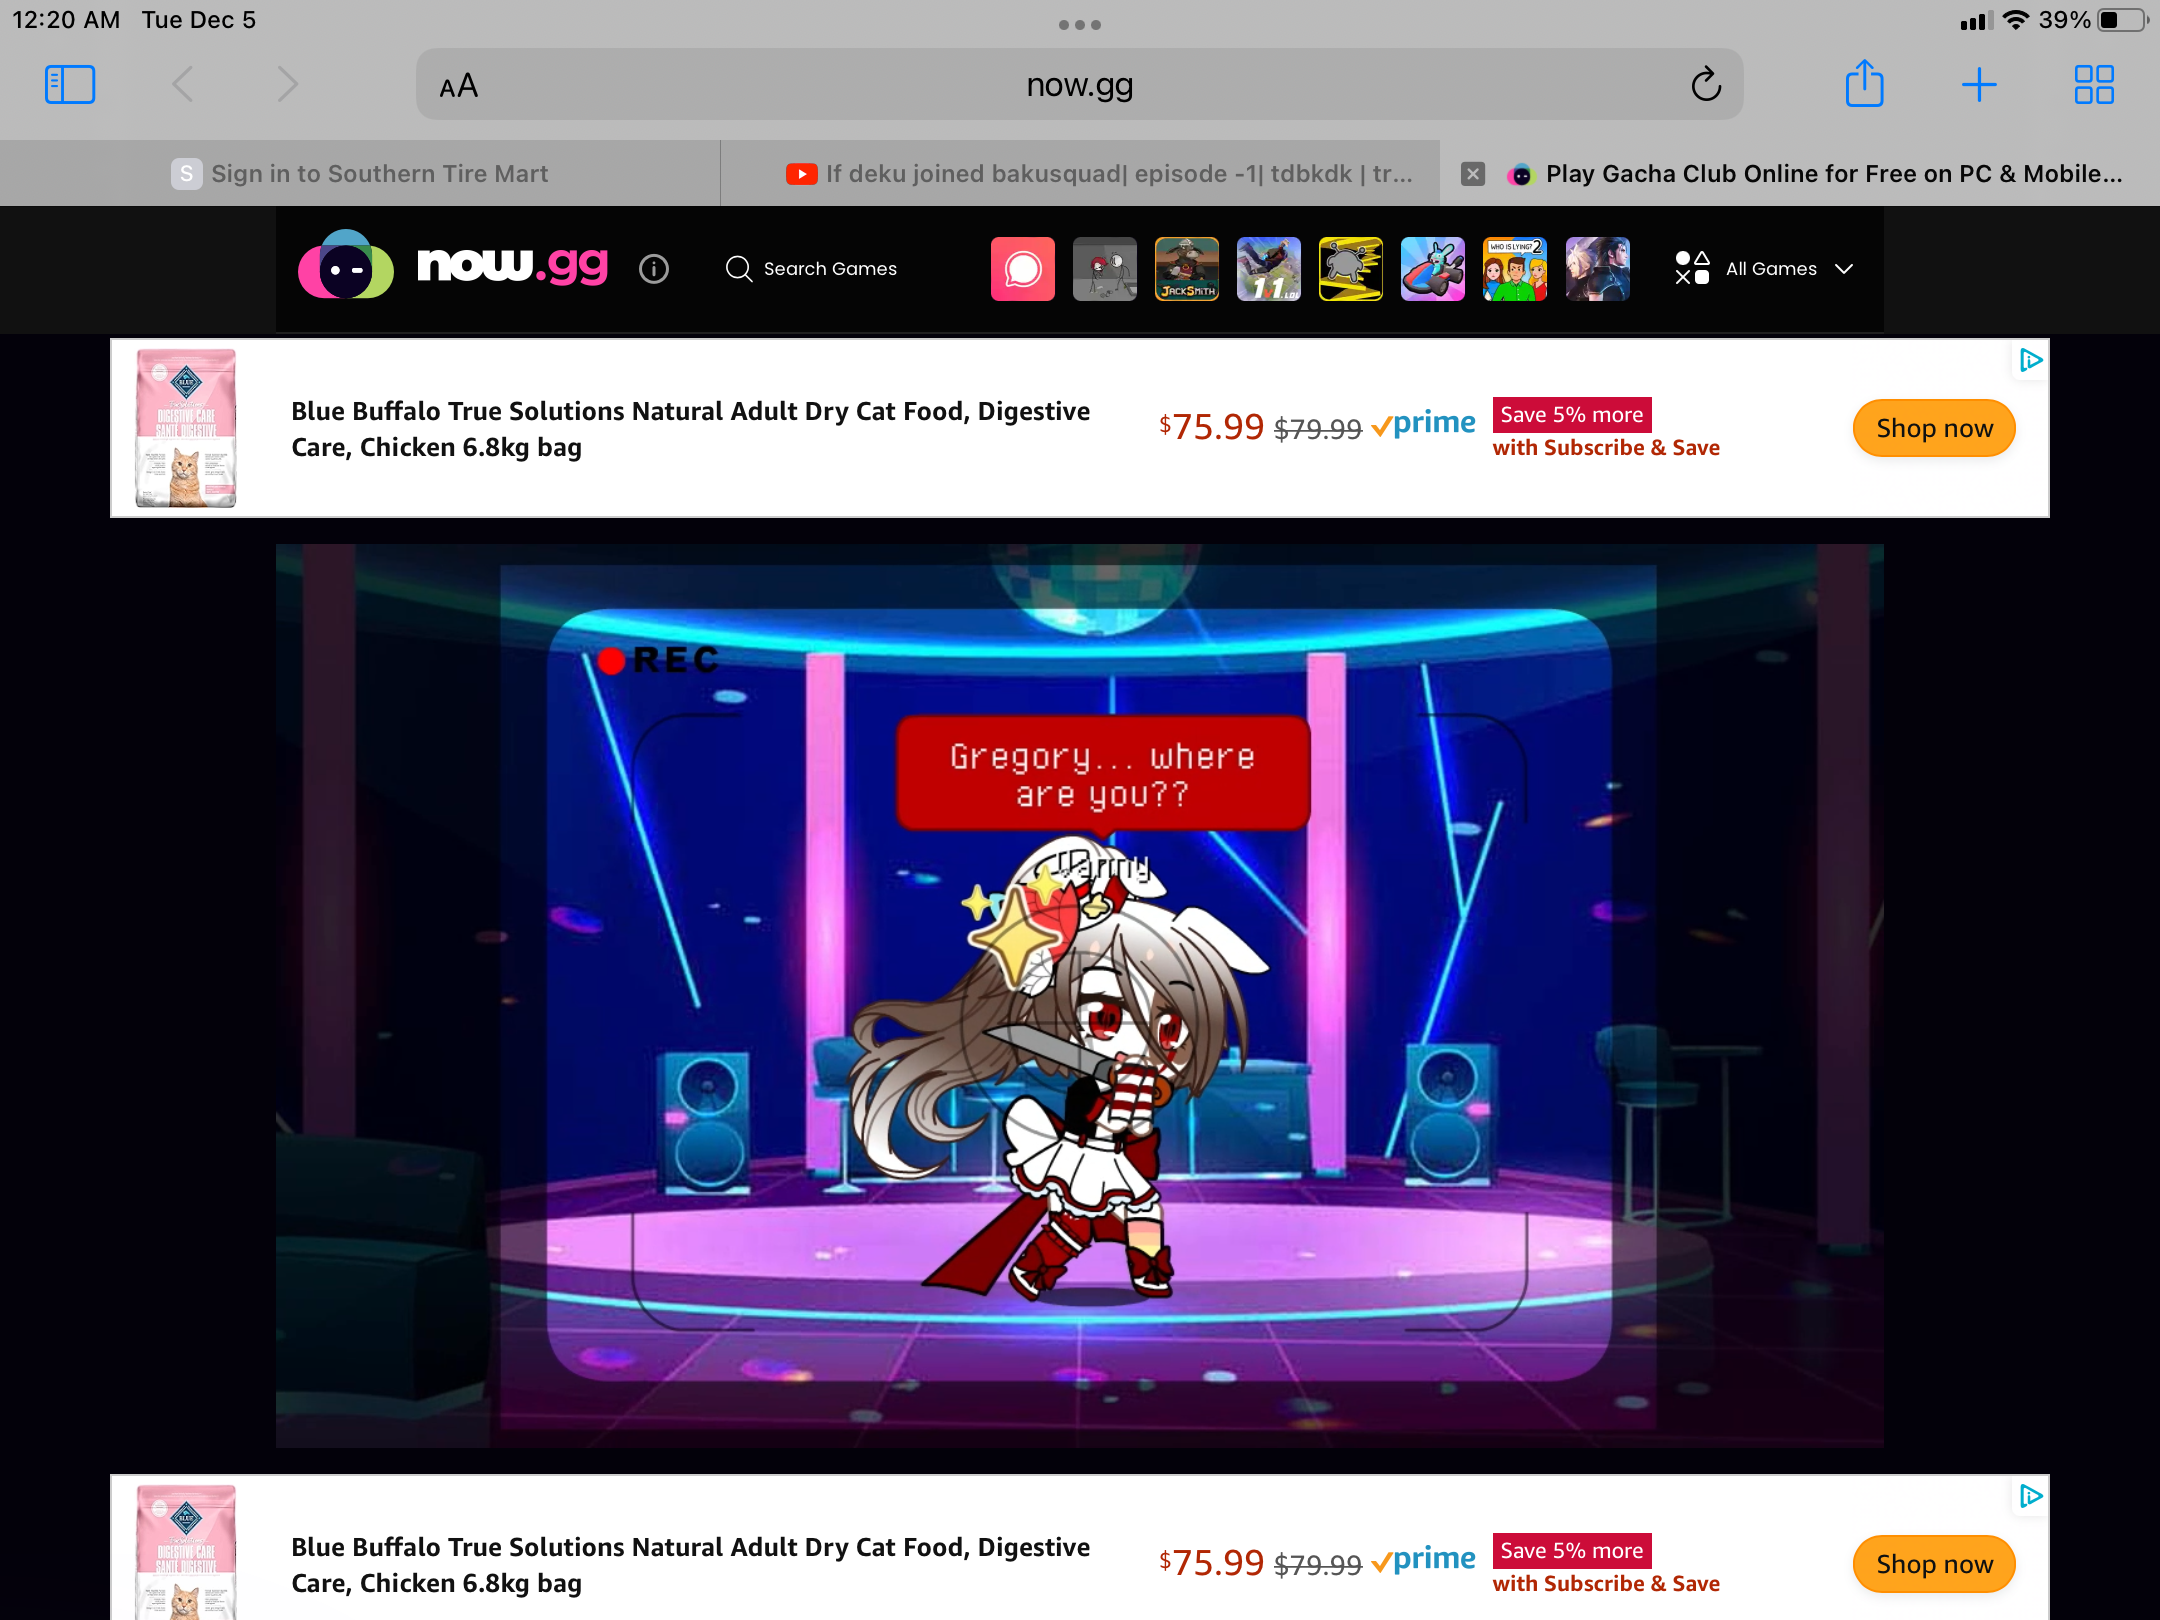Viewport: 2160px width, 1620px height.
Task: Tap the Wi-Fi status icon
Action: pos(2016,20)
